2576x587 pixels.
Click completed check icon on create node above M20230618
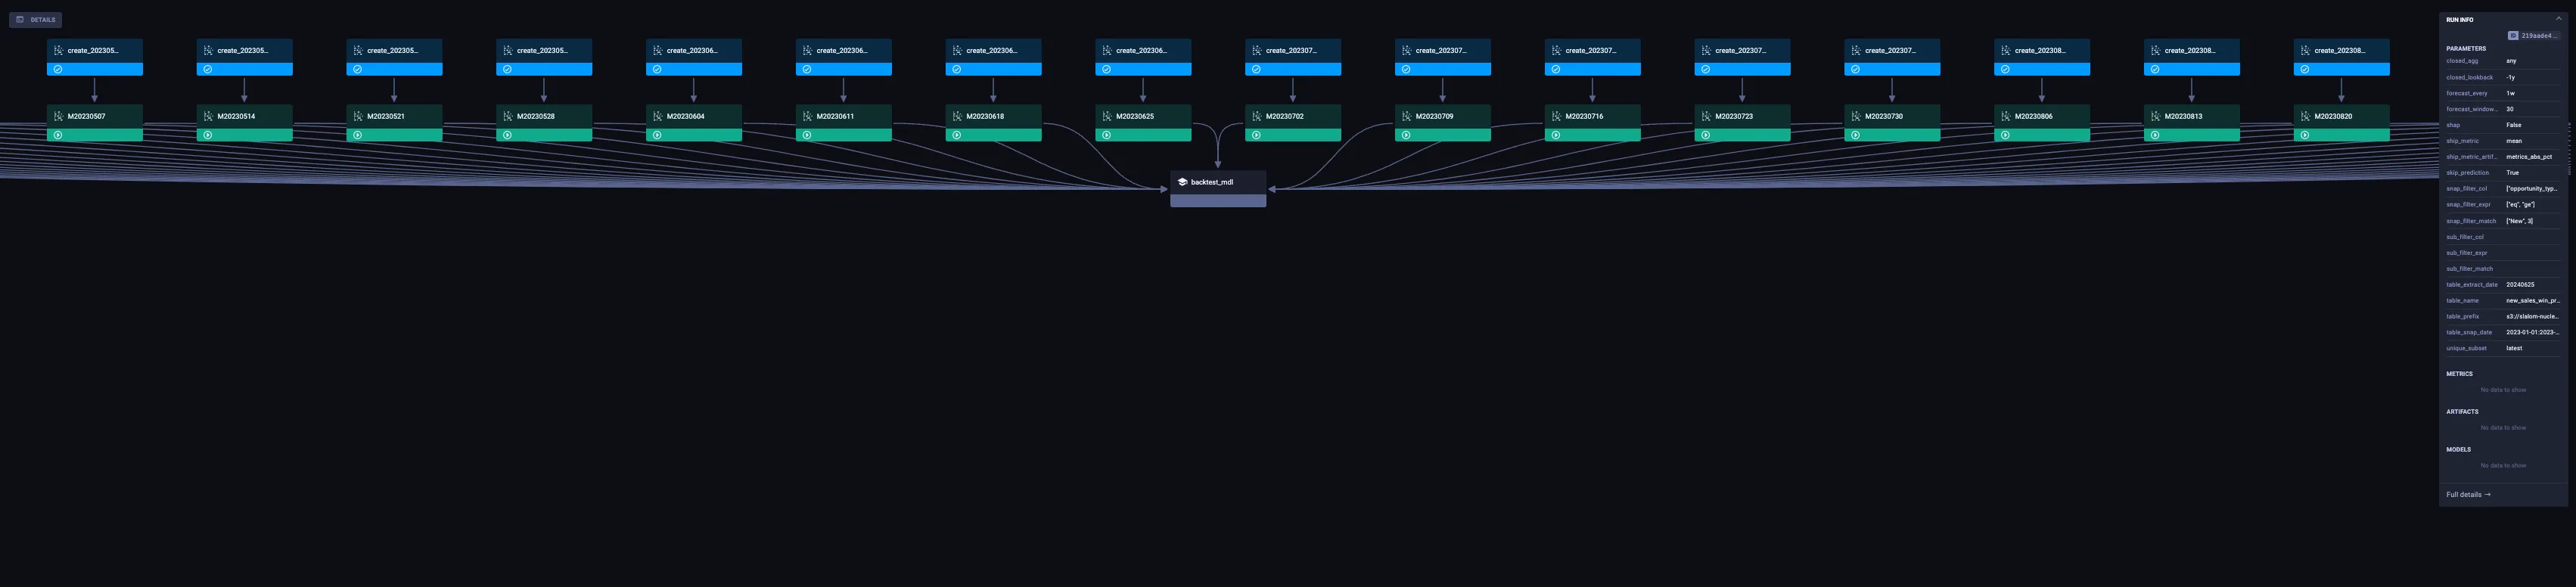(956, 69)
